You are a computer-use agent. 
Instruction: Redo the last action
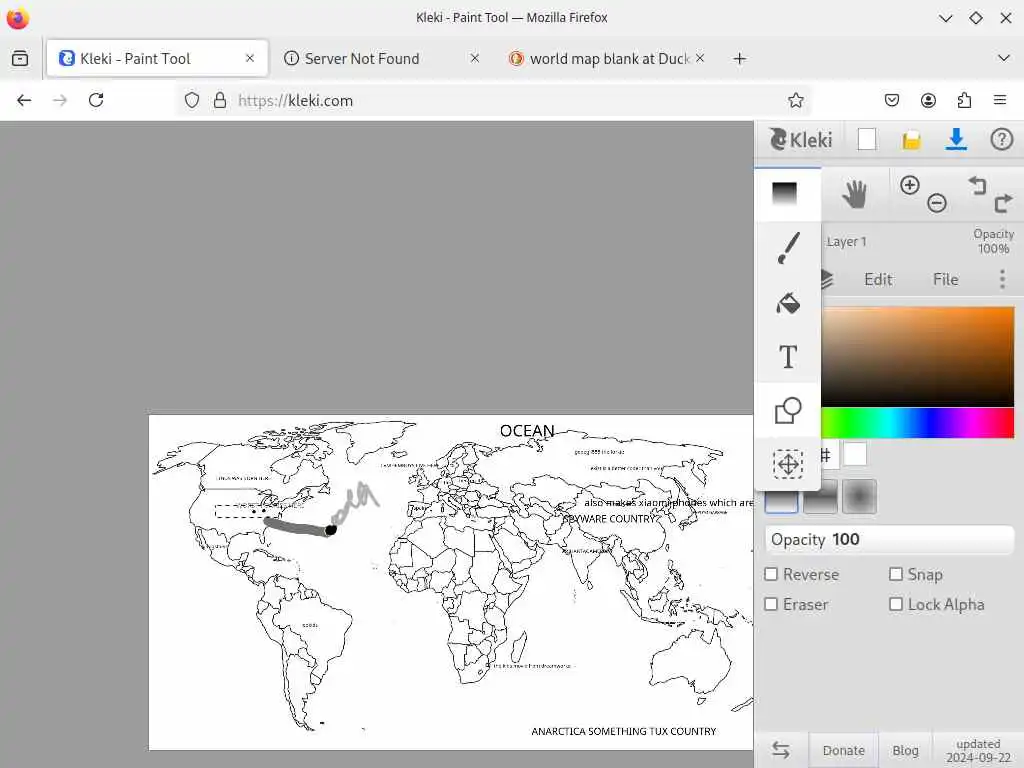coord(1002,203)
